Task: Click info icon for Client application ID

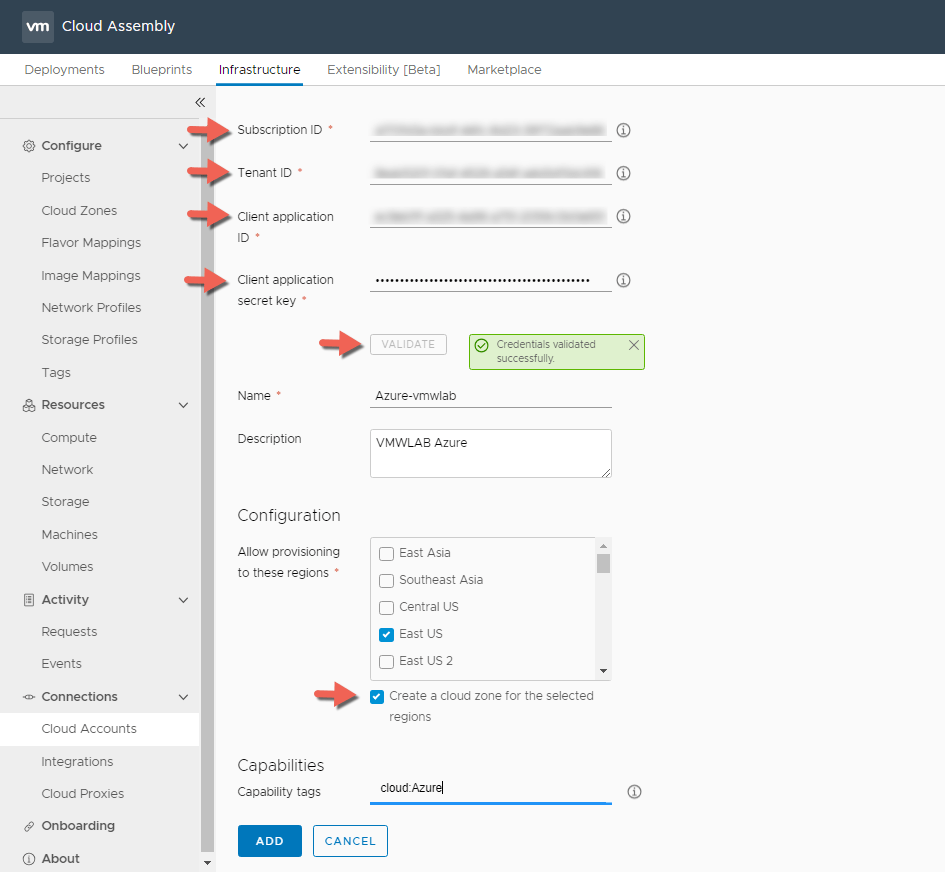Action: 624,216
